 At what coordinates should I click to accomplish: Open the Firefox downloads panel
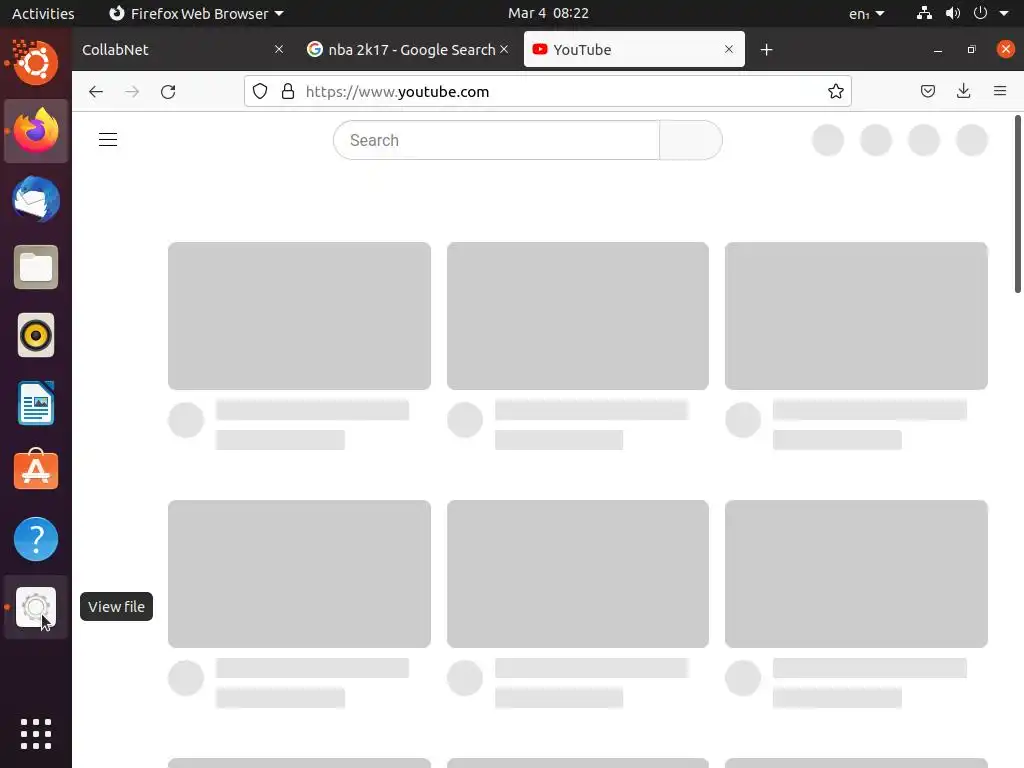[963, 91]
